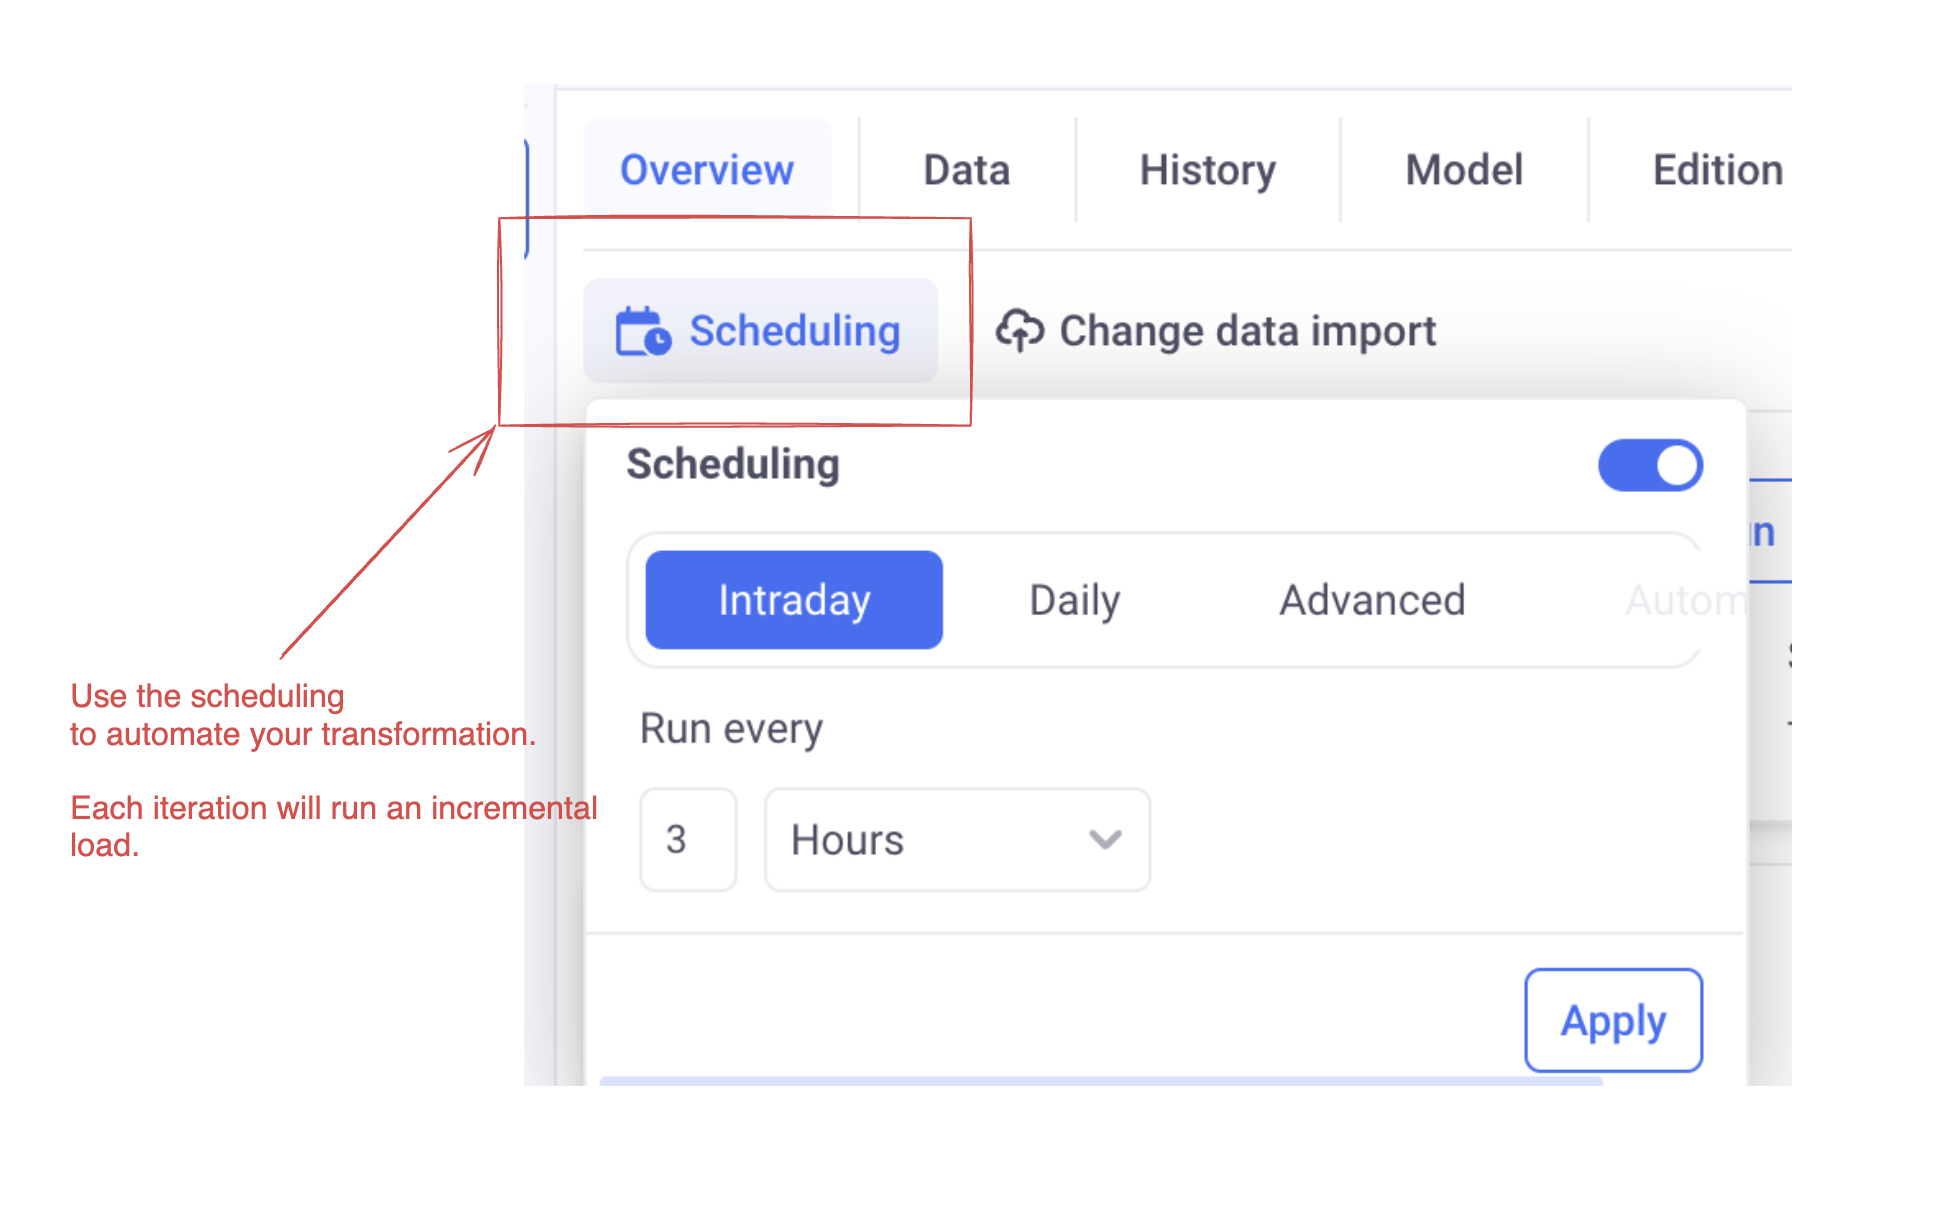Click the Run every label

(731, 729)
